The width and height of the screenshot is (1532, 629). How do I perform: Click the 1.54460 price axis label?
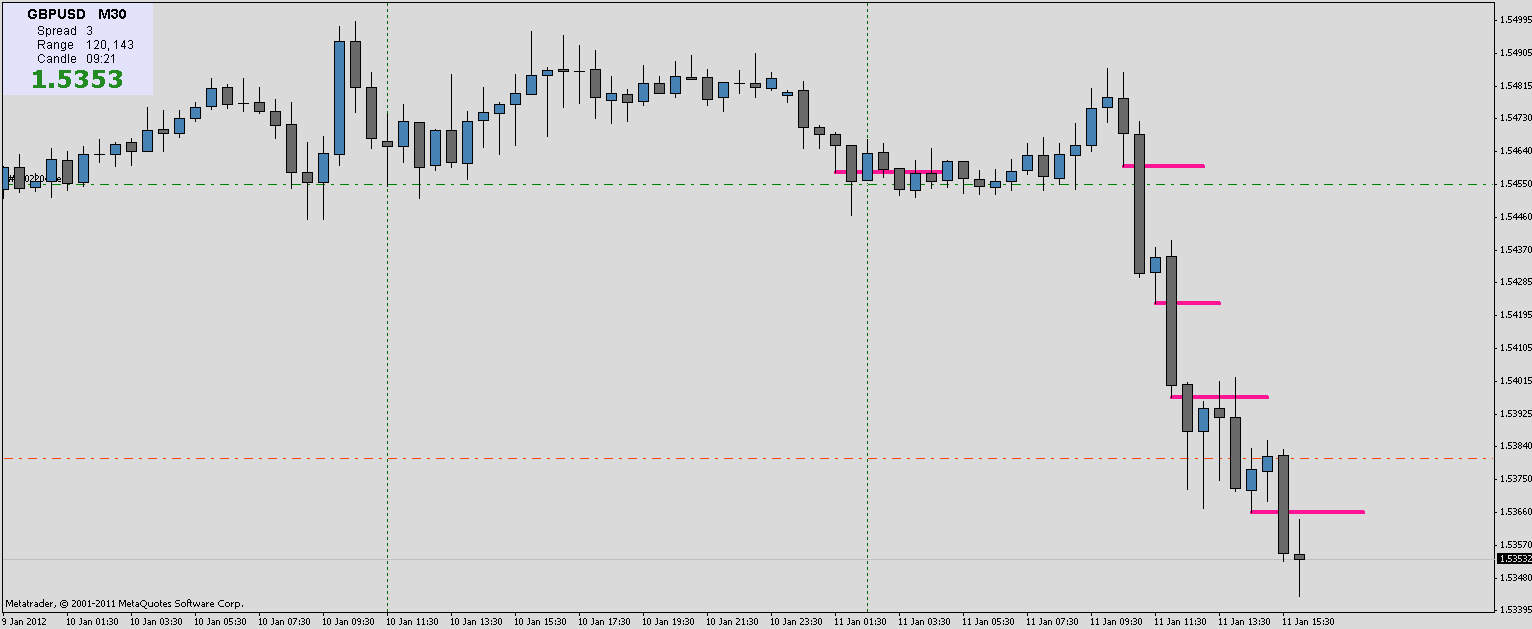(1514, 216)
